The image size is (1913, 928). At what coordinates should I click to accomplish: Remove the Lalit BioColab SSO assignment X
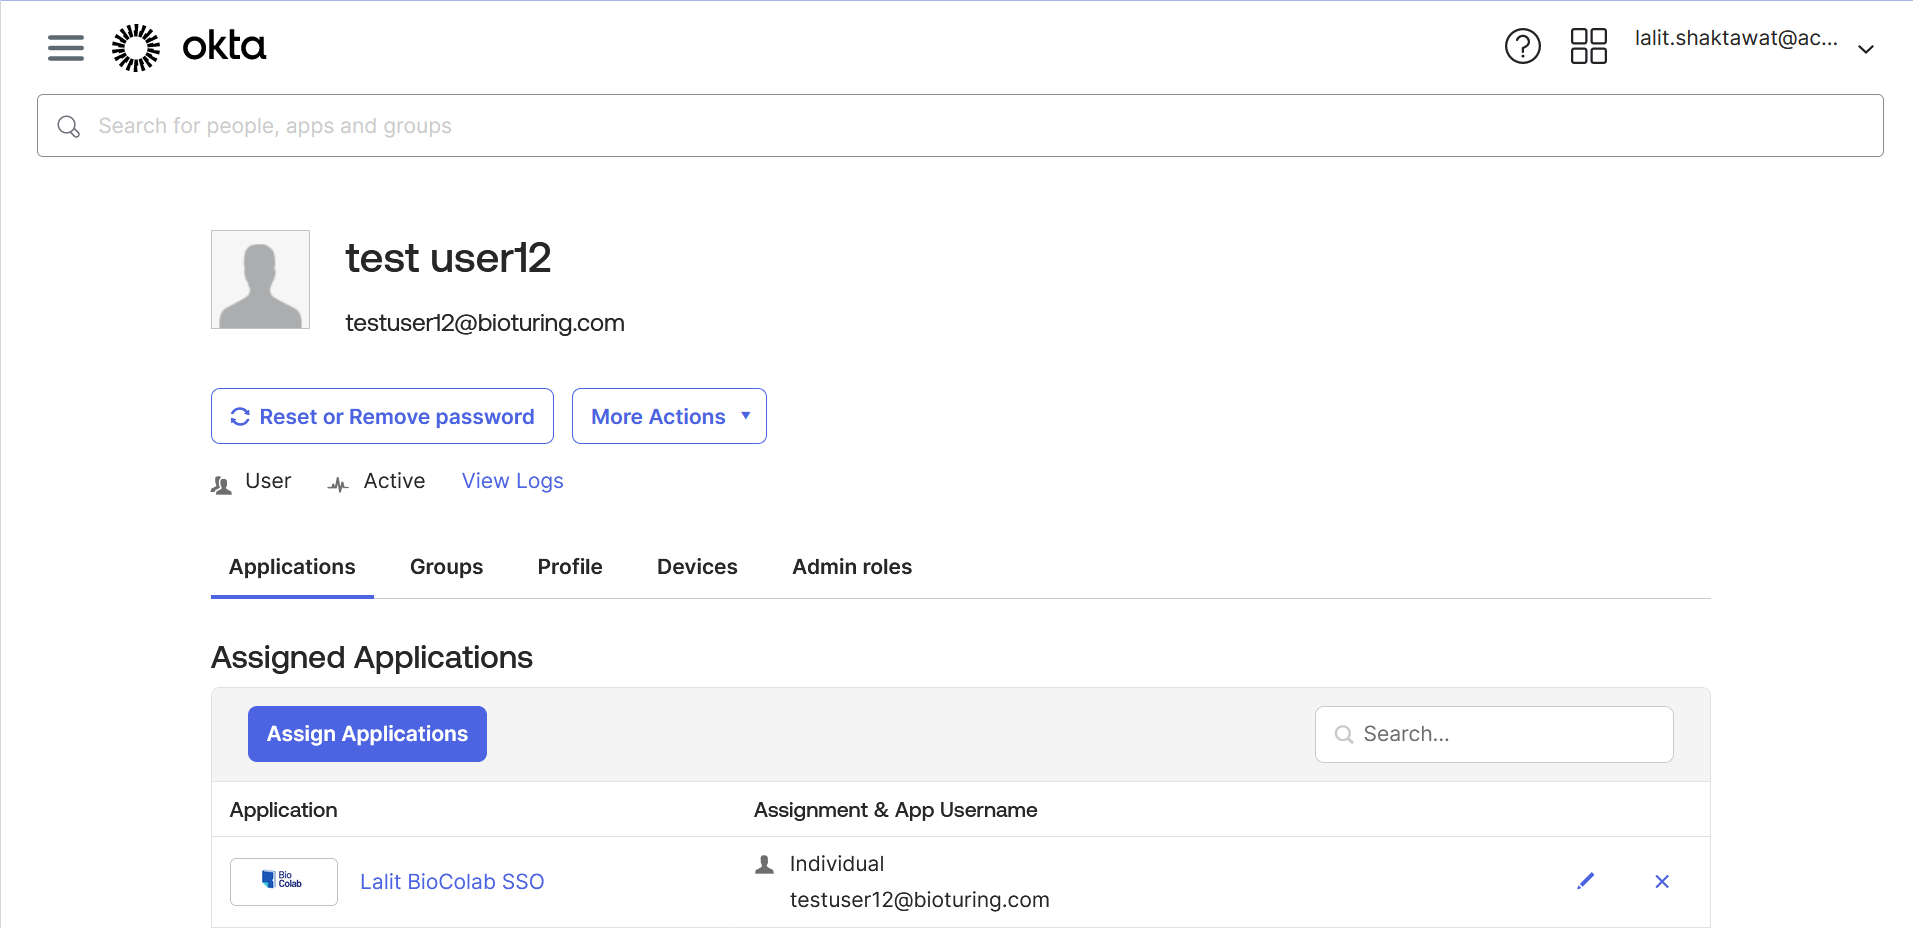coord(1662,881)
